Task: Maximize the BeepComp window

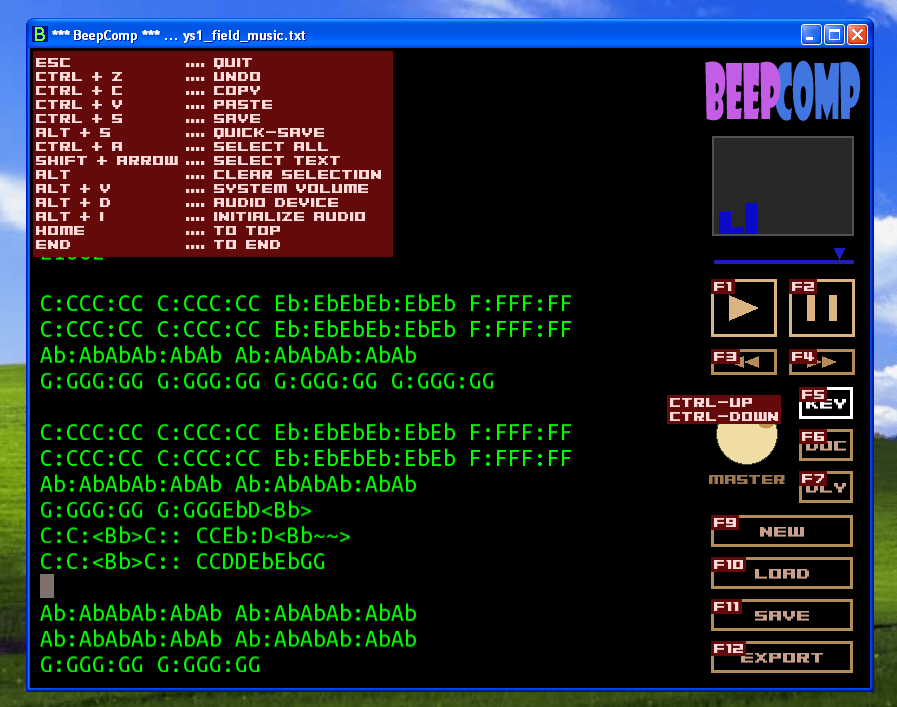Action: [834, 35]
